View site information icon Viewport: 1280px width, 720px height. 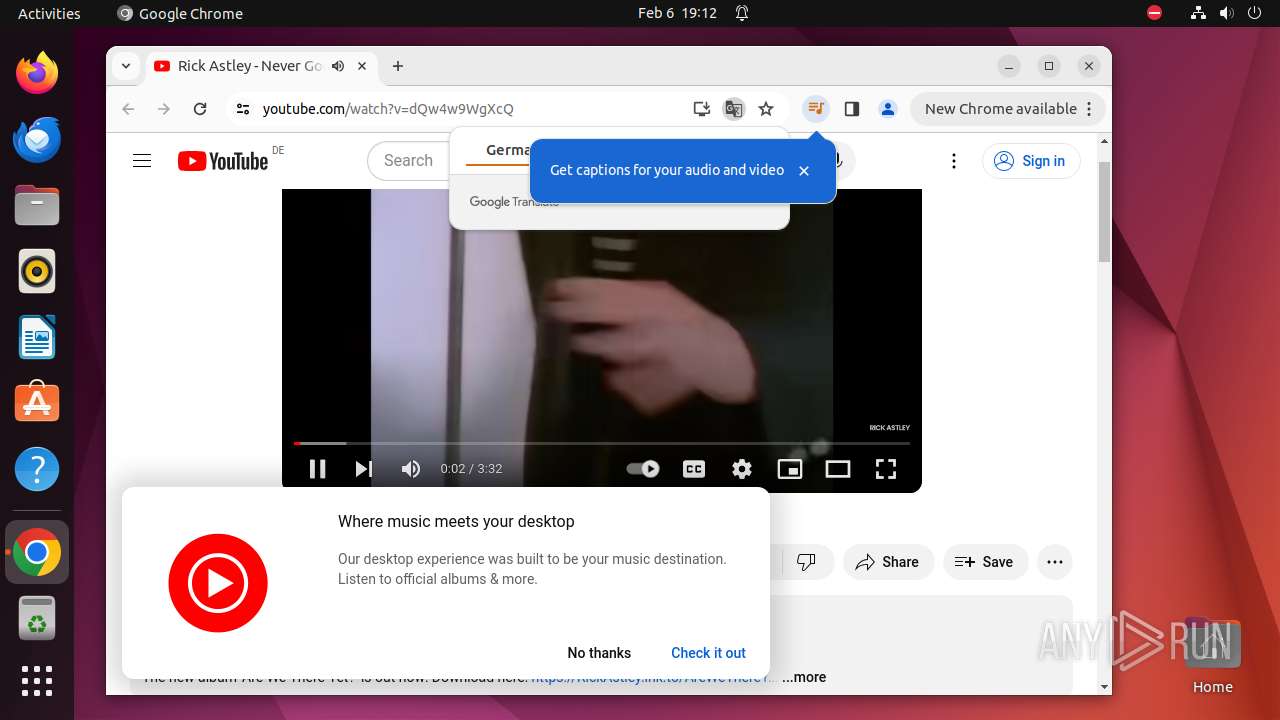pyautogui.click(x=242, y=109)
